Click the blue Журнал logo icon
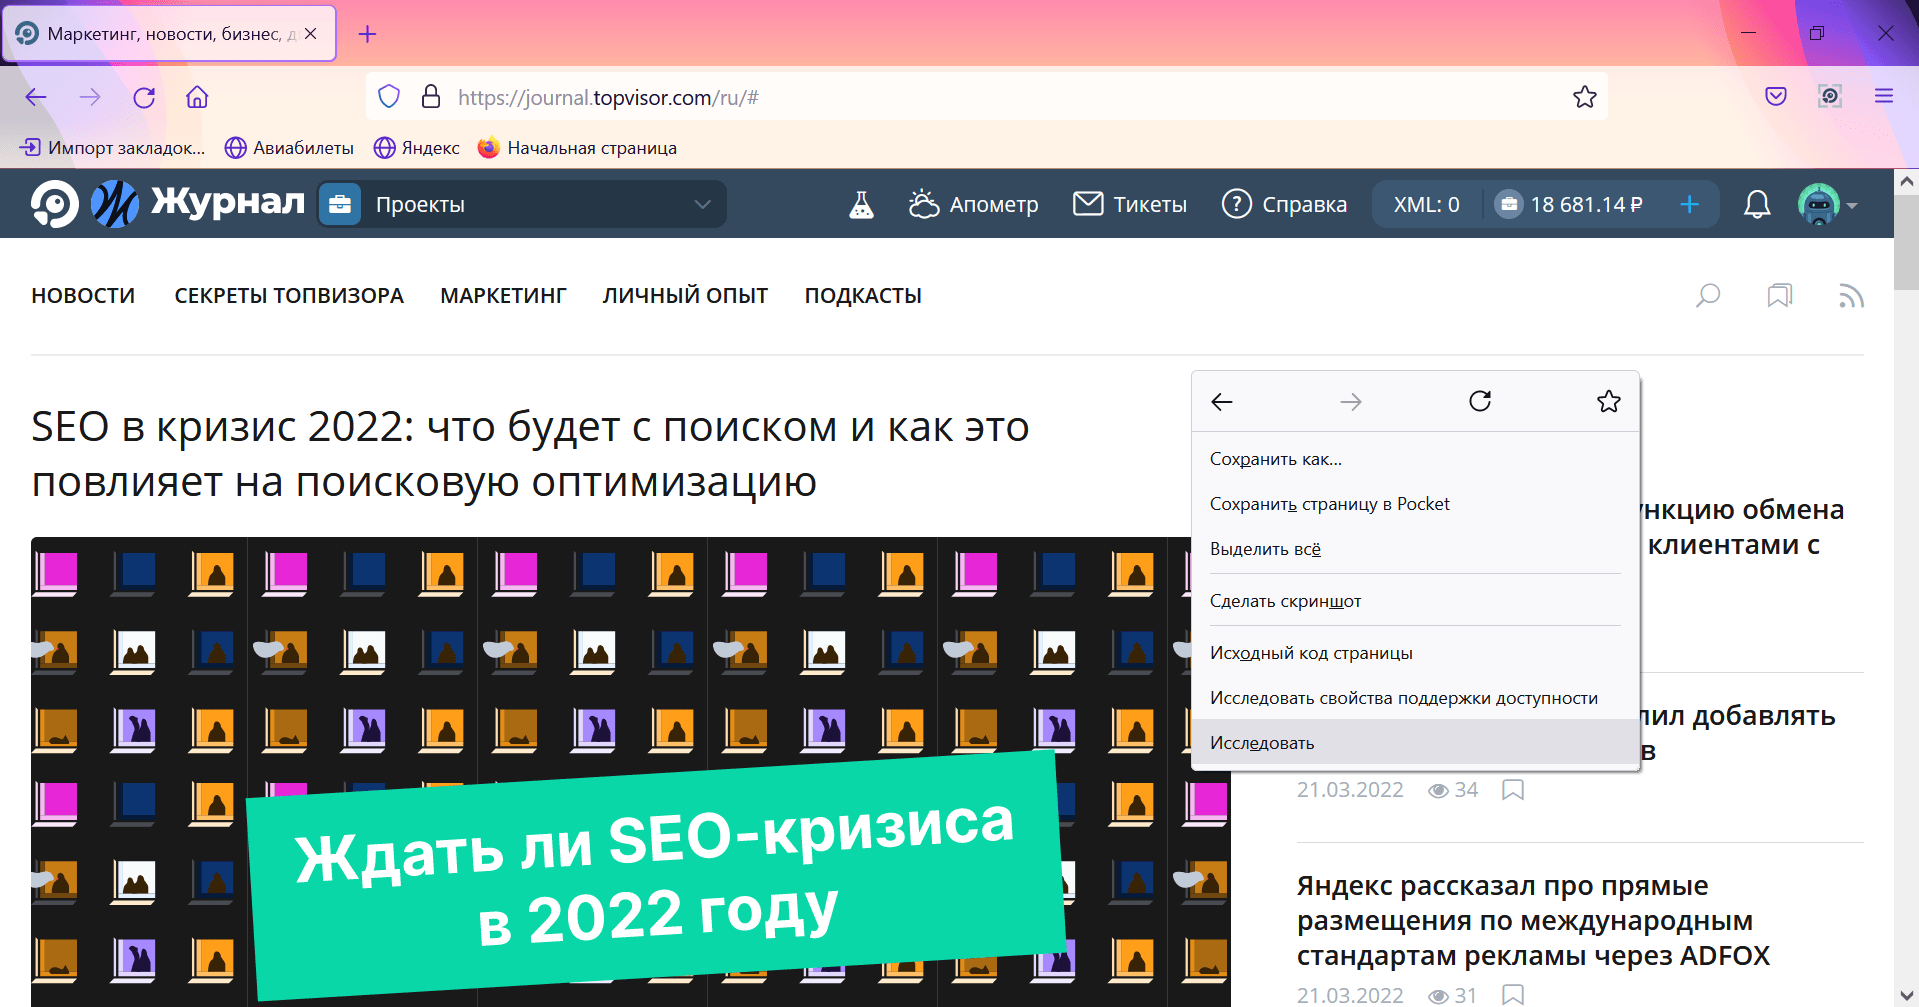 (115, 204)
